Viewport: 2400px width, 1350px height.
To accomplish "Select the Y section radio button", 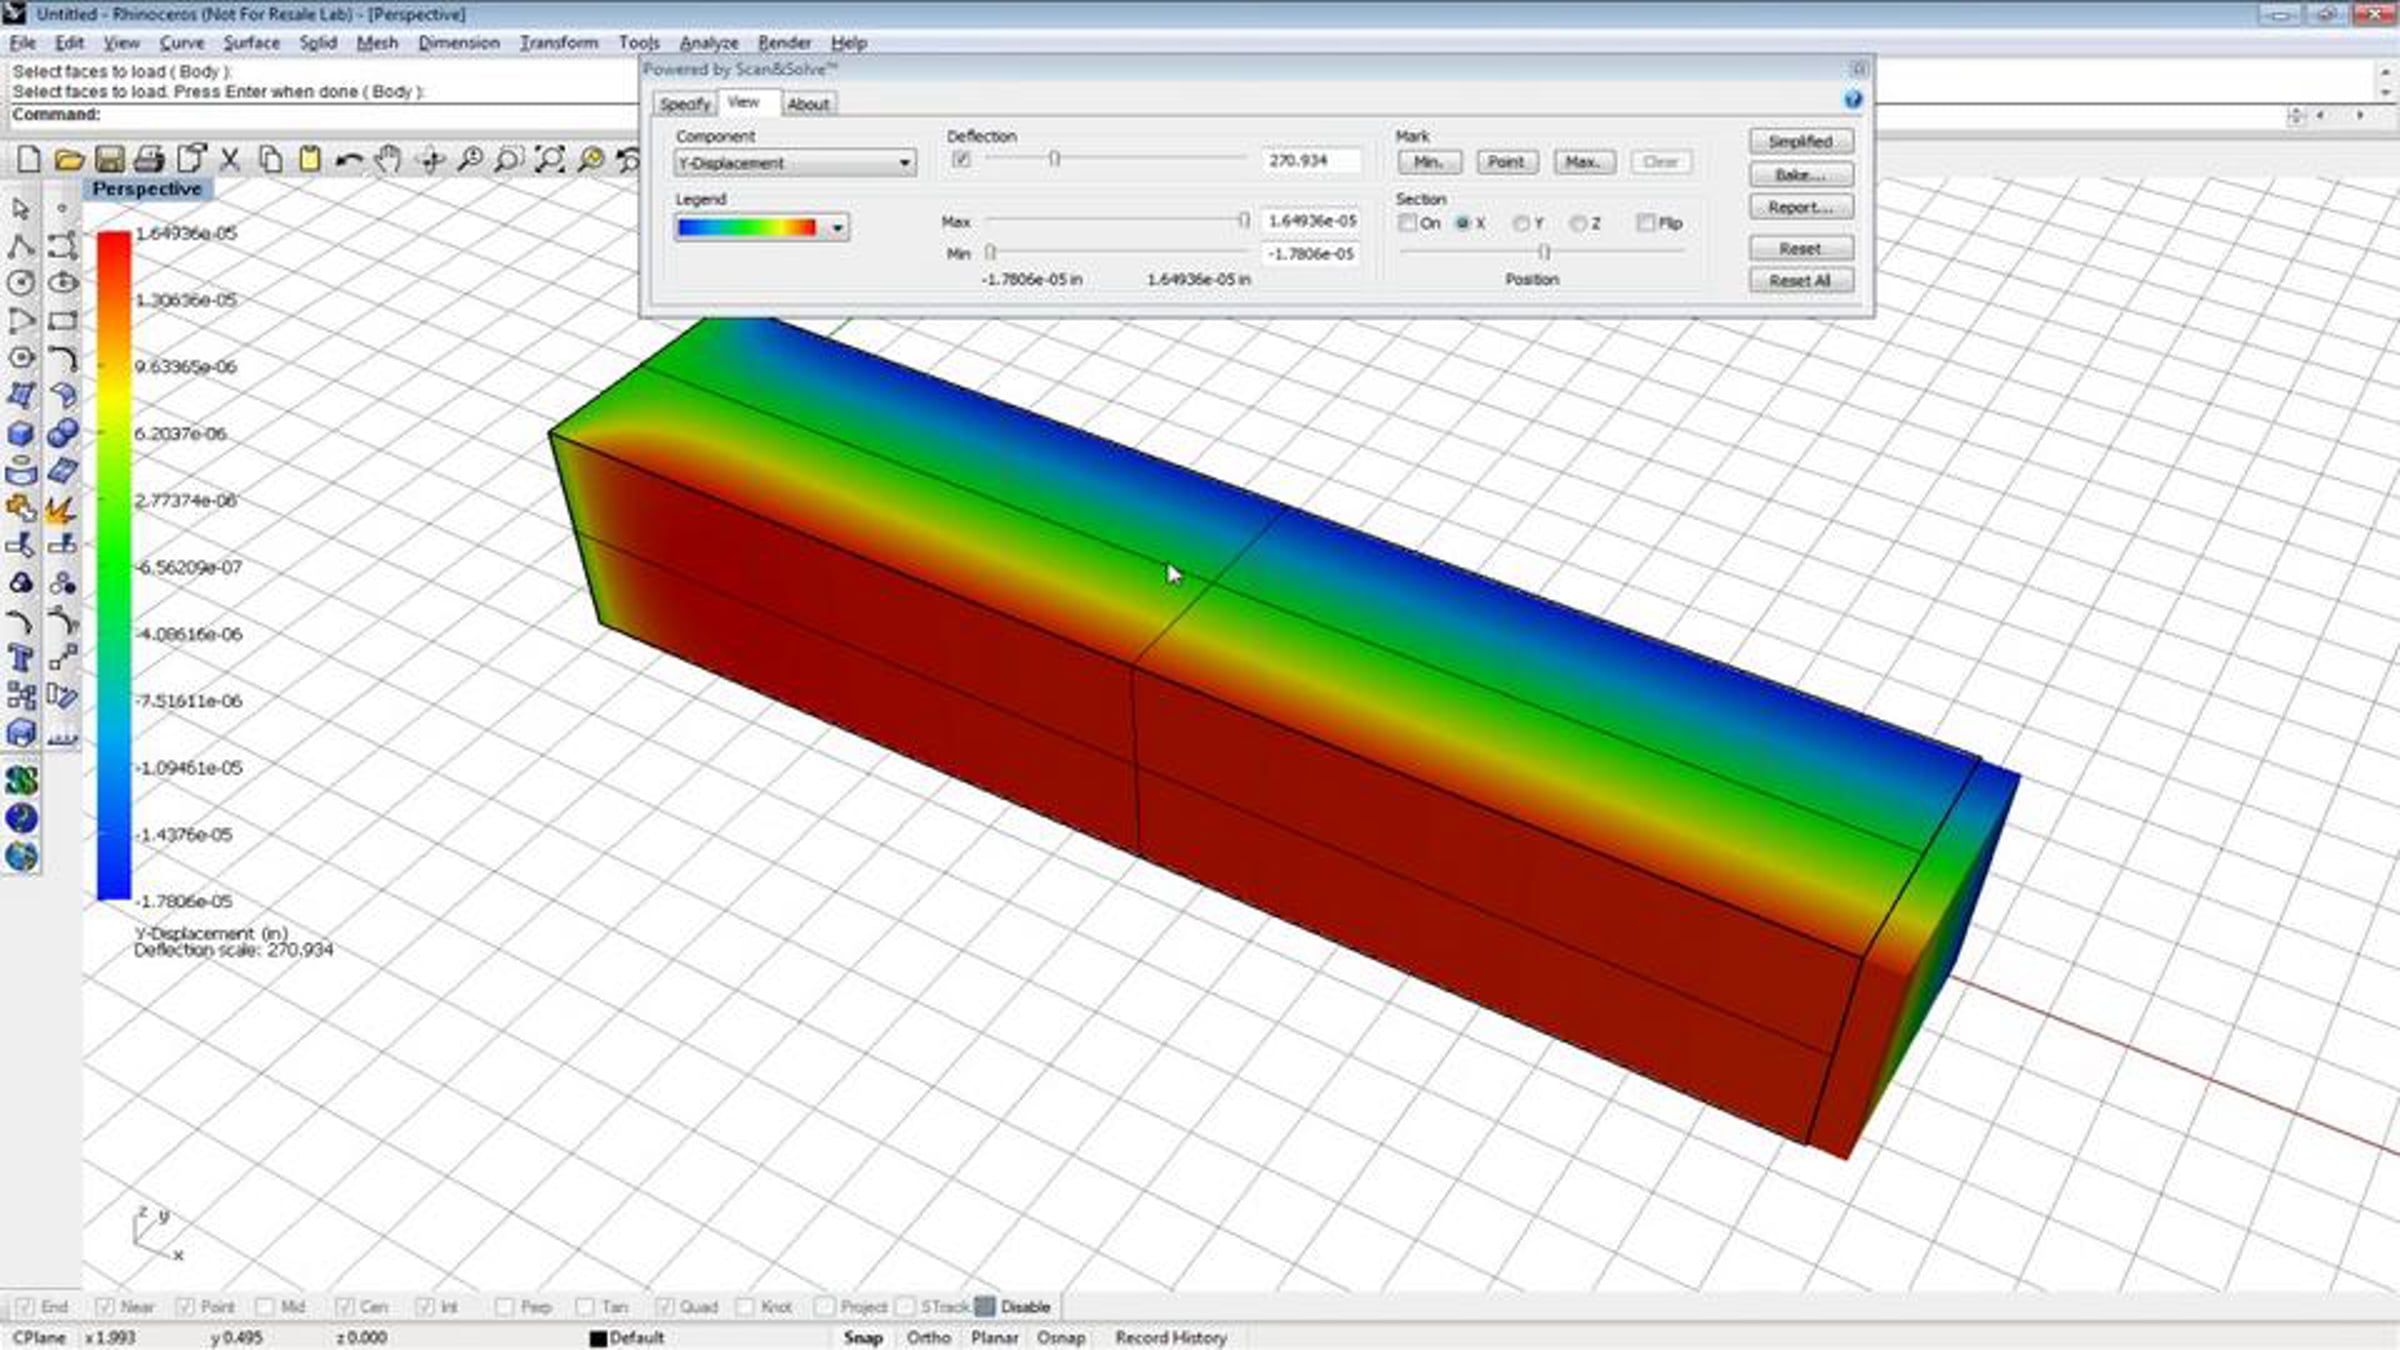I will pyautogui.click(x=1521, y=223).
